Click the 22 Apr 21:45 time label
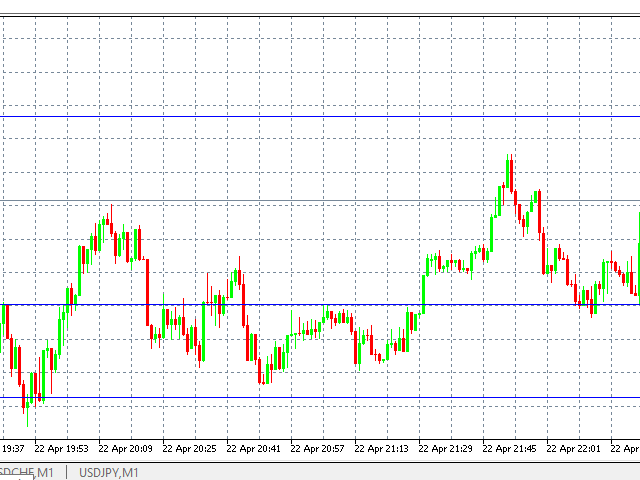Screen dimensions: 640x480 tap(509, 449)
